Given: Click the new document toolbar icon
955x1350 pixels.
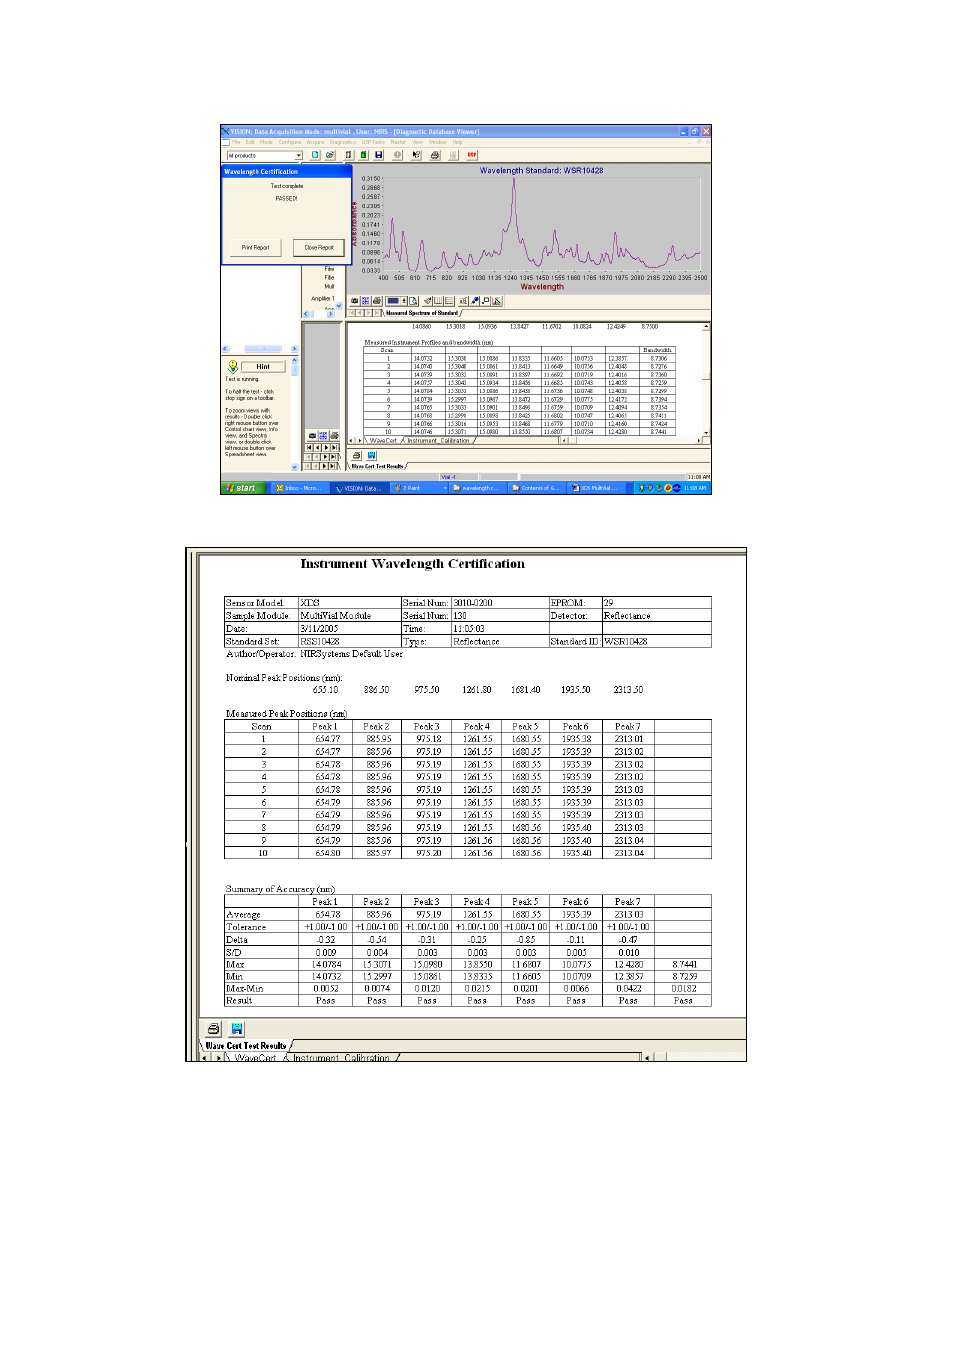Looking at the screenshot, I should [315, 155].
